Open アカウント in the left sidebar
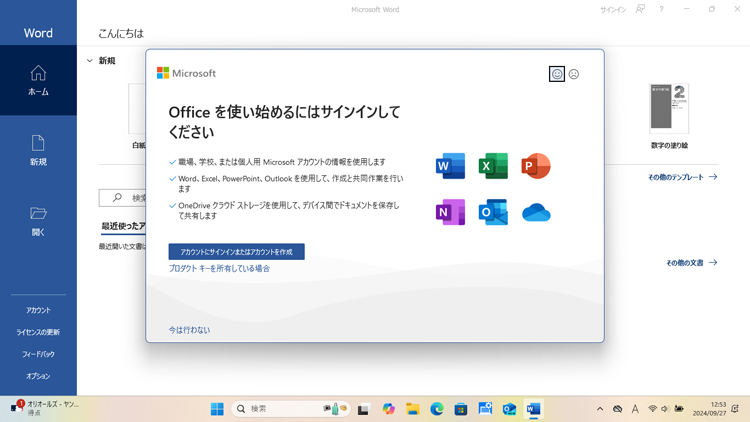The image size is (750, 422). (38, 310)
